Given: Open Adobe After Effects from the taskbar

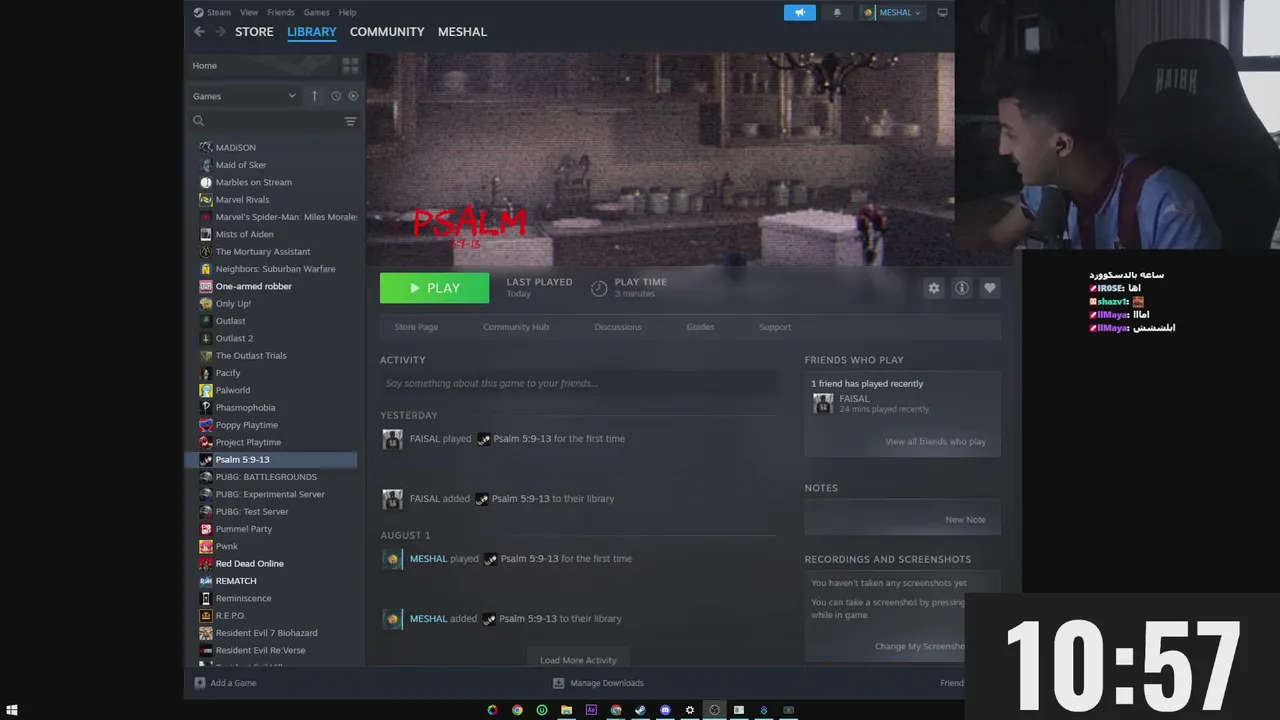Looking at the screenshot, I should [x=591, y=710].
